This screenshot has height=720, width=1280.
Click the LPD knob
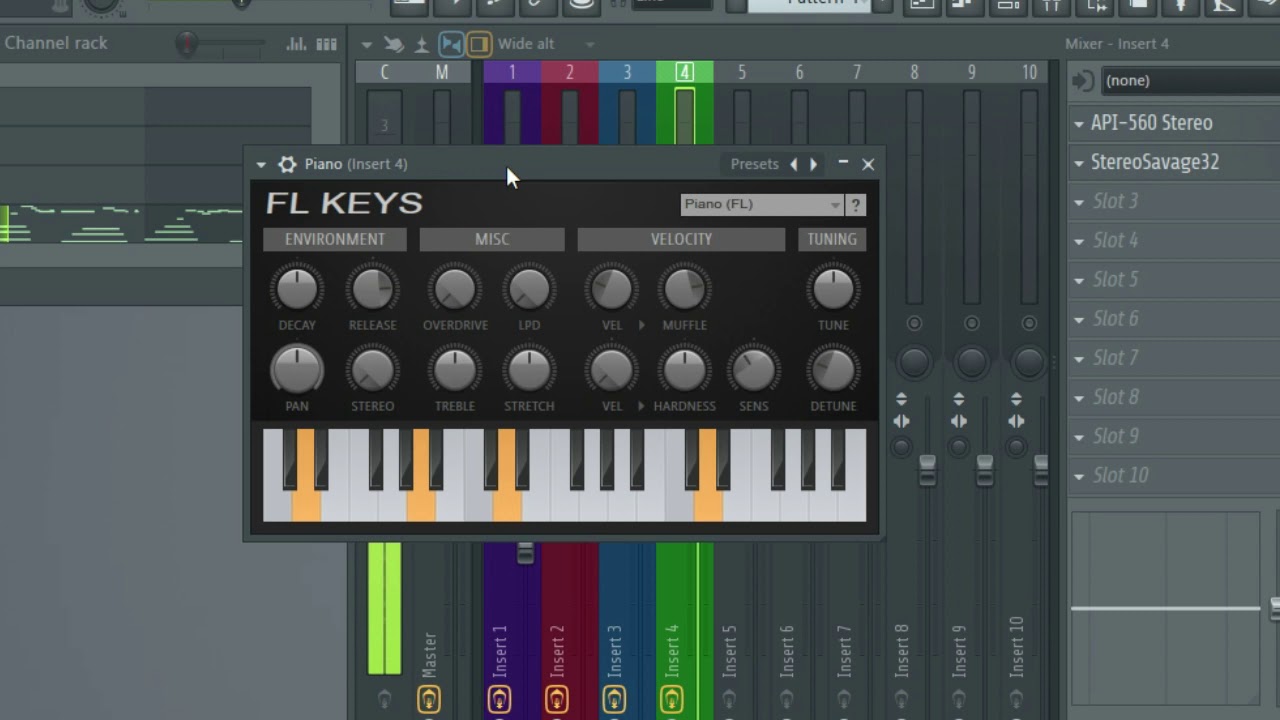point(529,289)
